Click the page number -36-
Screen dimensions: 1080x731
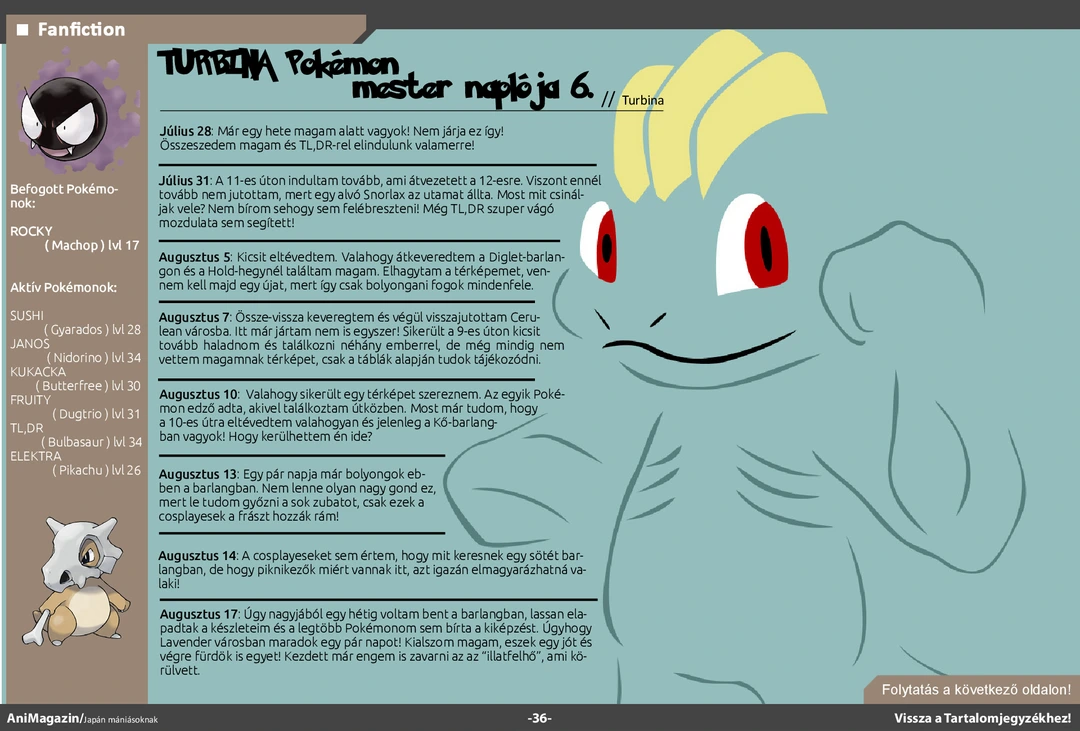click(x=540, y=719)
